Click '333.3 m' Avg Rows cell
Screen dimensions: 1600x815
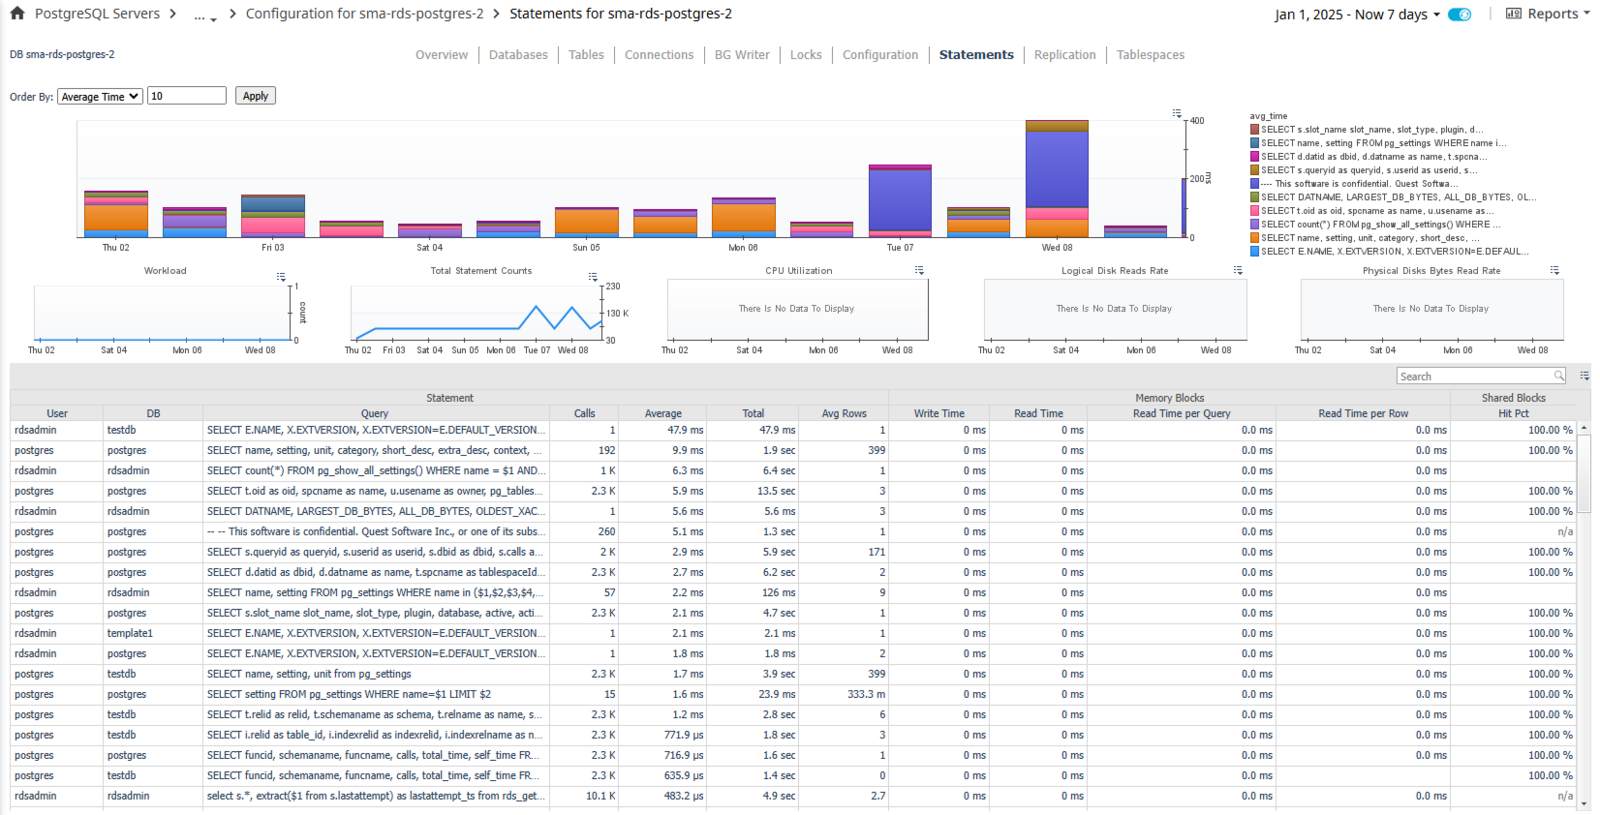tap(844, 694)
